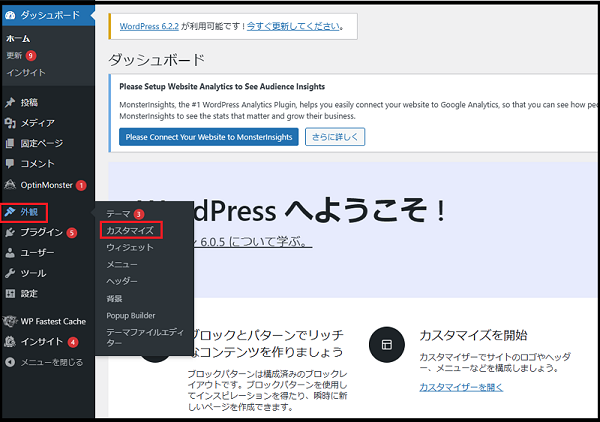Image resolution: width=600 pixels, height=422 pixels.
Task: Click the カスタマイザーを開く link
Action: 461,387
